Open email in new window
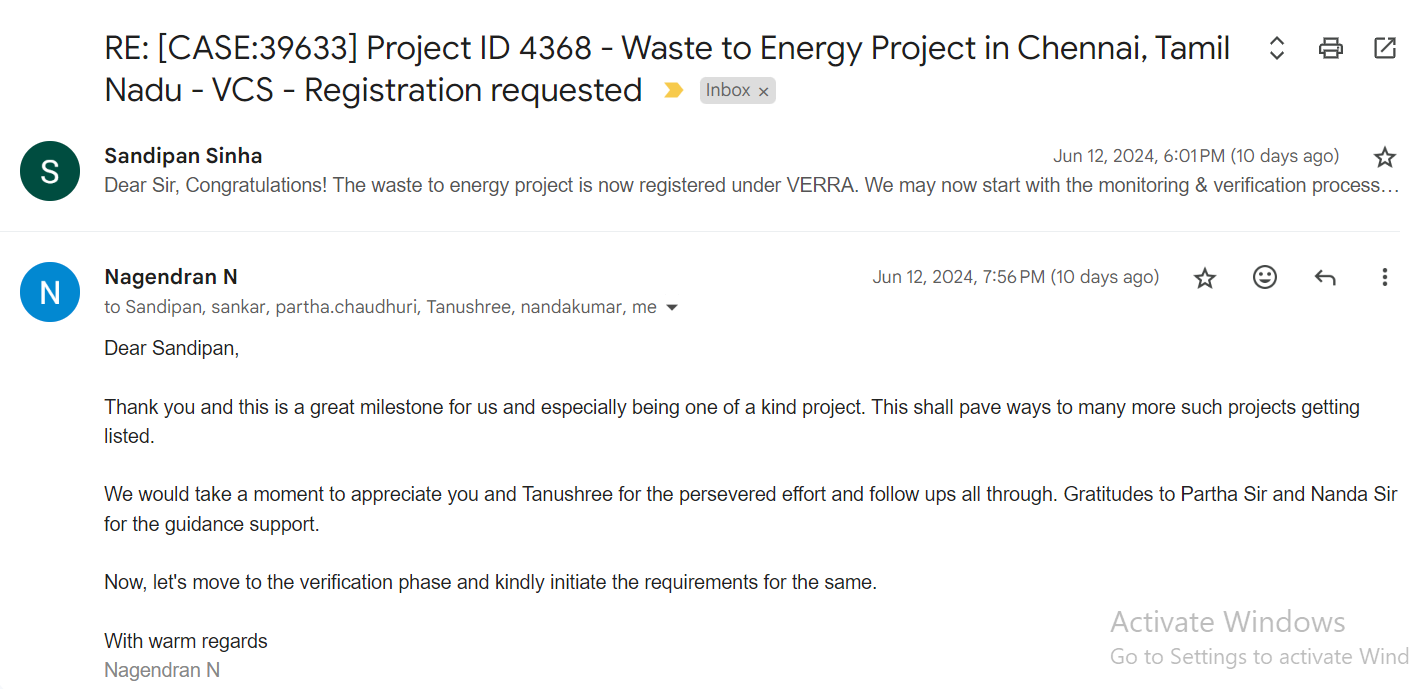 point(1385,48)
